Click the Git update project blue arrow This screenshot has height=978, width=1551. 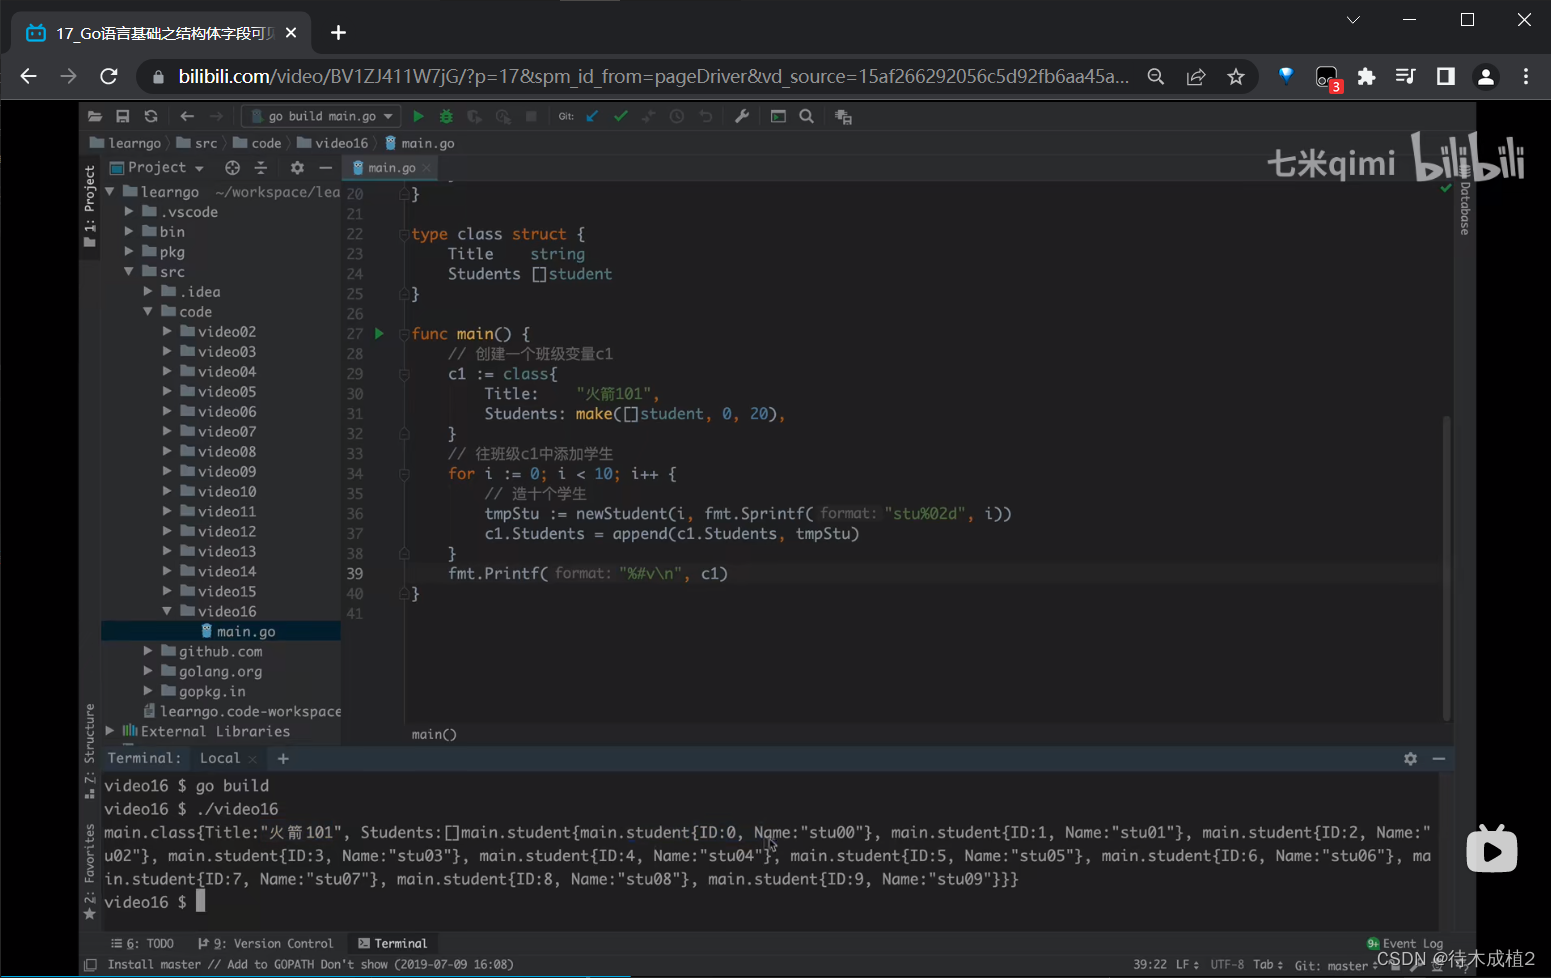pos(592,116)
